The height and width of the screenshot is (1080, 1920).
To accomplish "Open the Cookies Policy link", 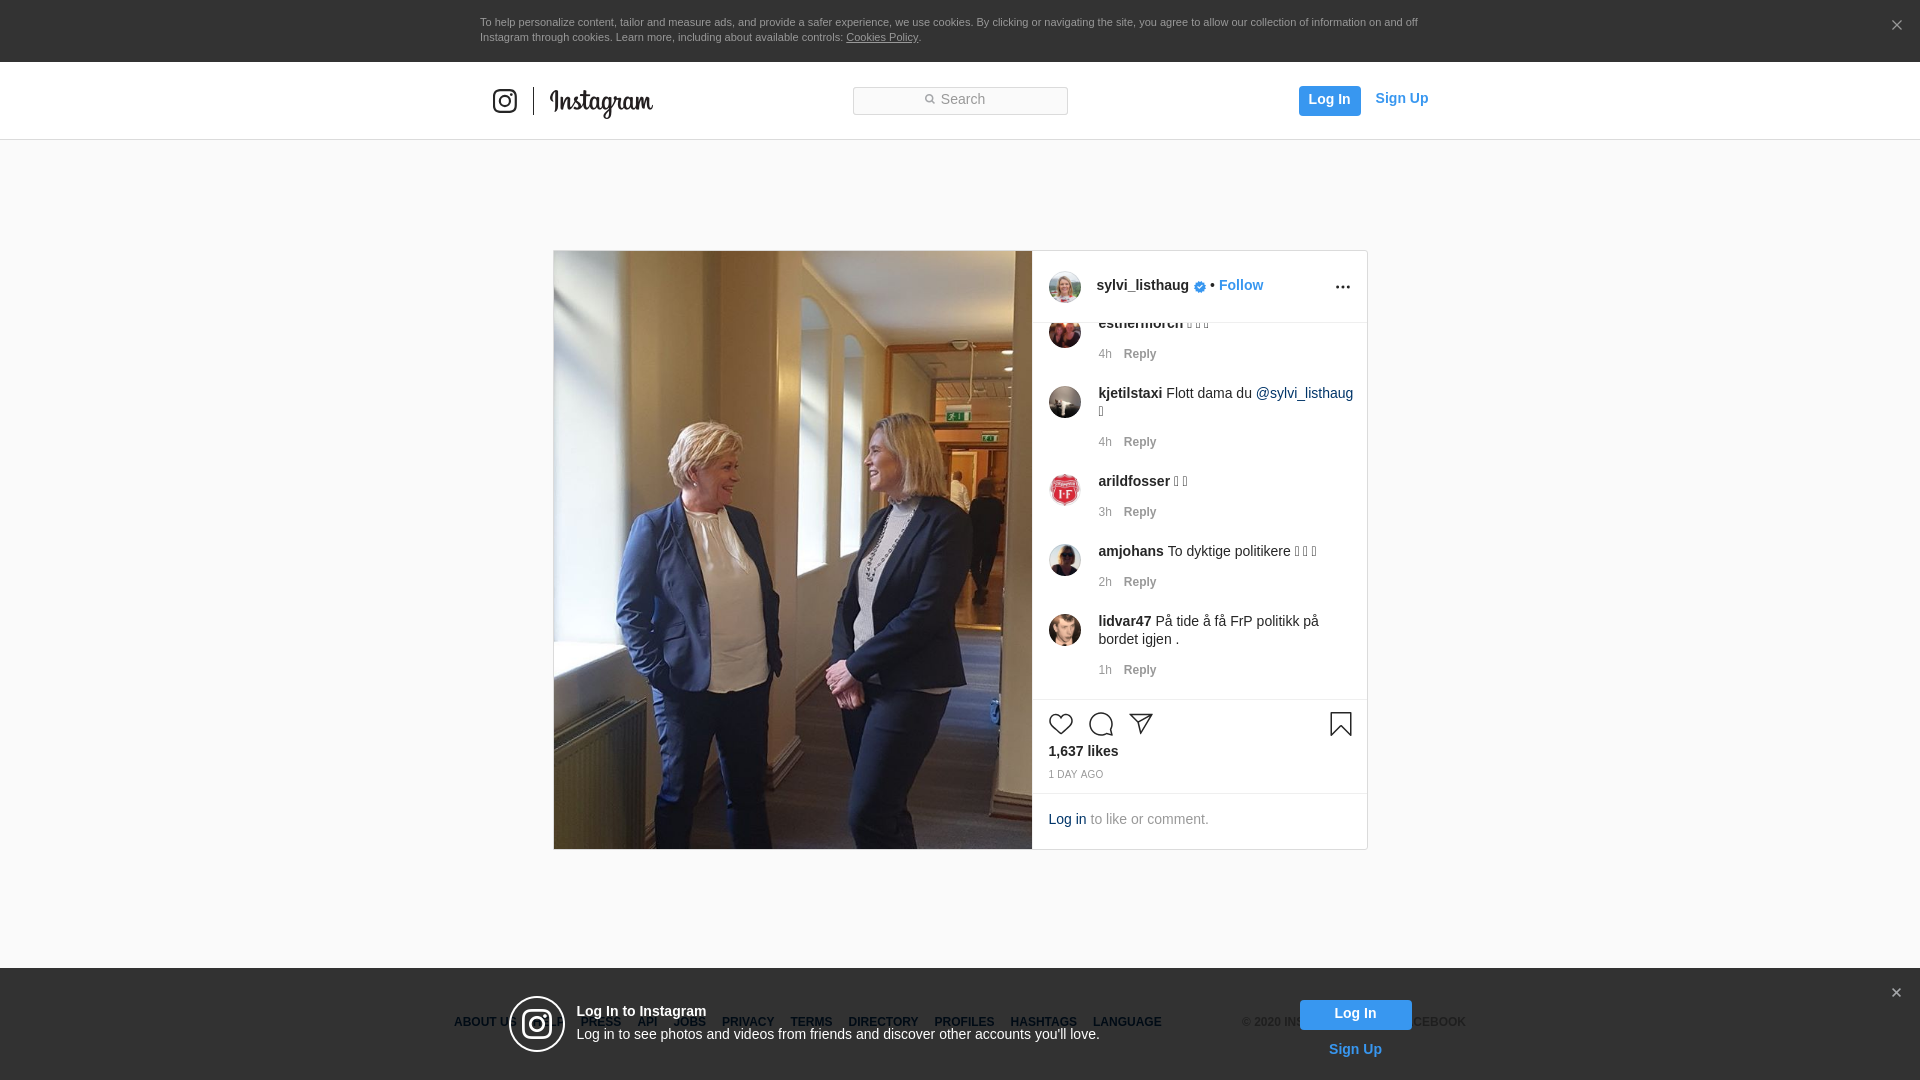I will [x=882, y=37].
